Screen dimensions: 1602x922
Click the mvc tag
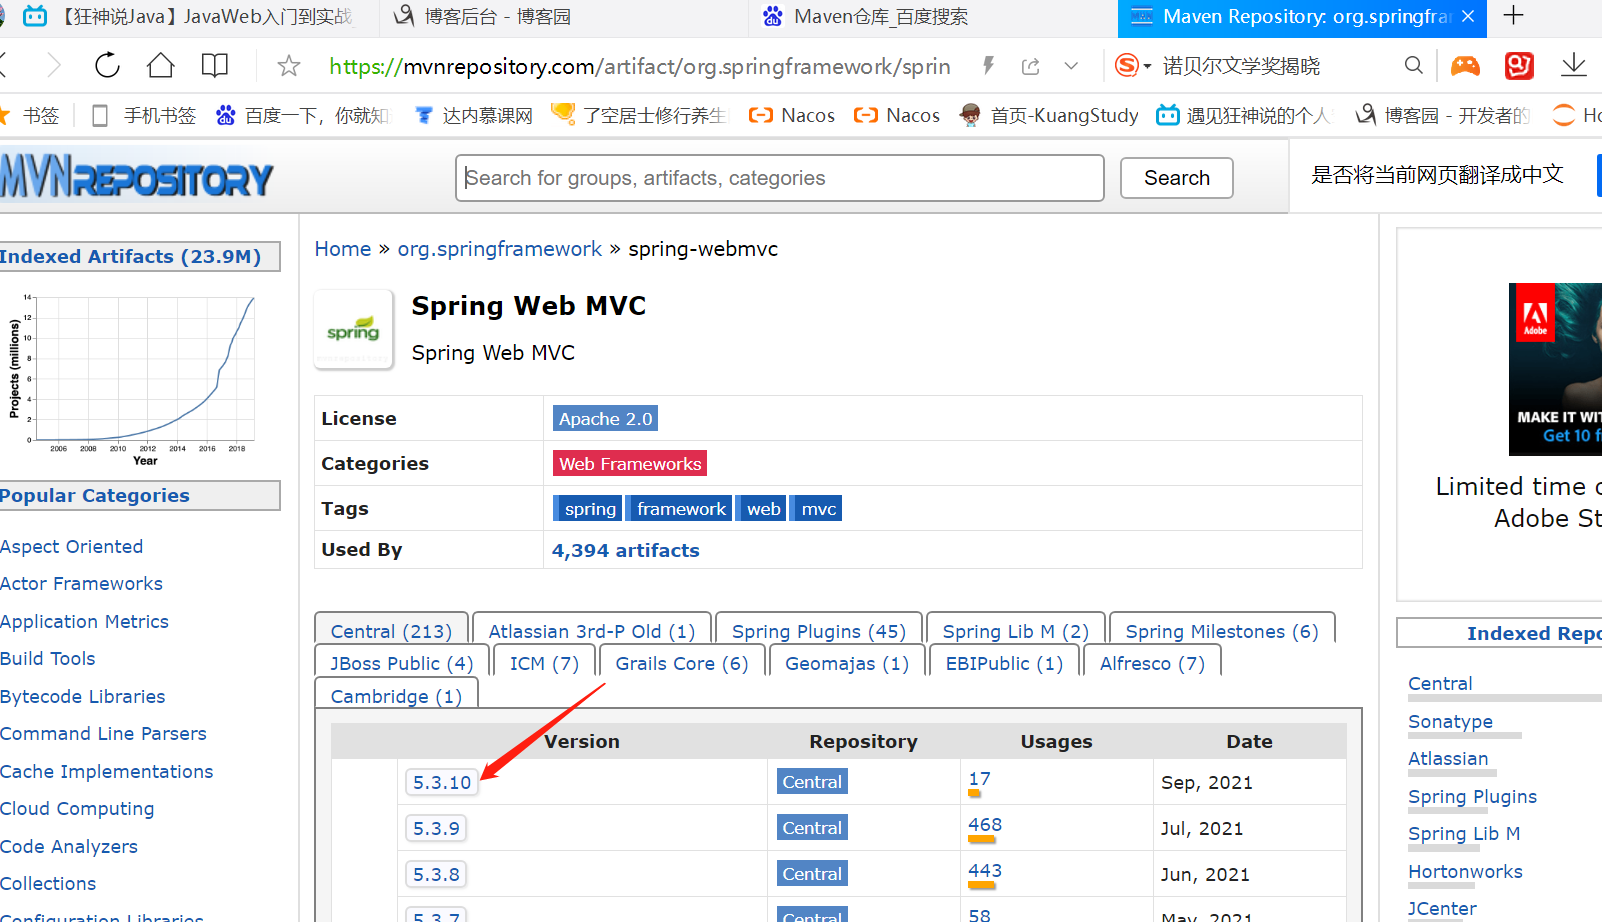pos(818,509)
